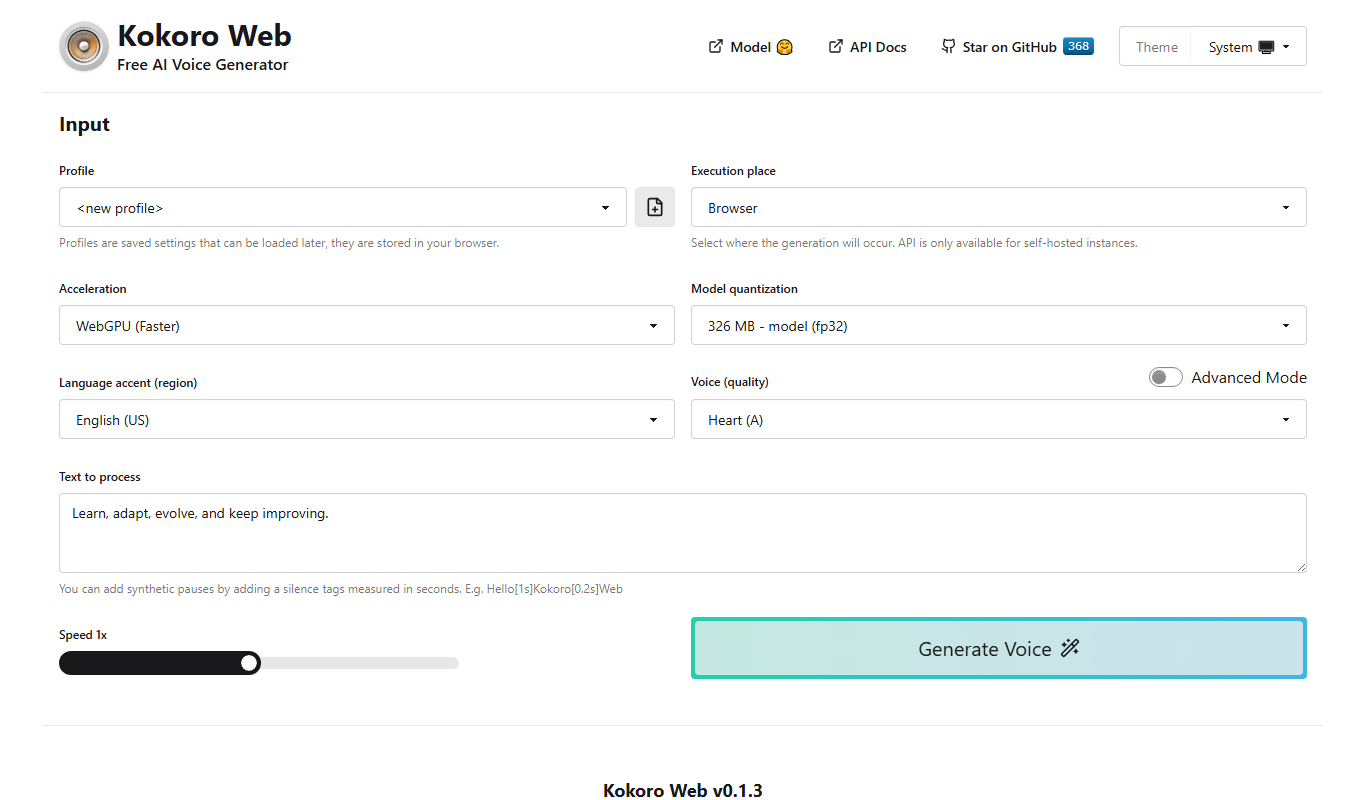The image size is (1366, 800).
Task: Click the Theme label
Action: click(1156, 47)
